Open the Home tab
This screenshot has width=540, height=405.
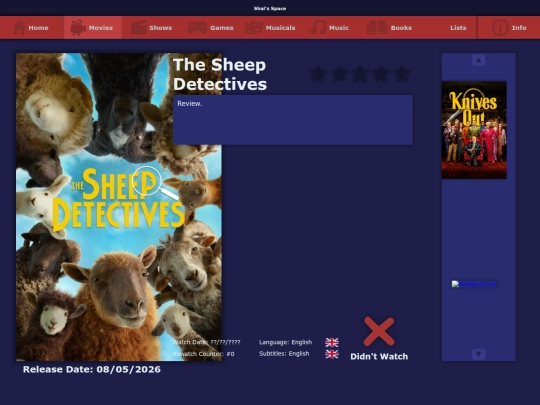[x=31, y=28]
